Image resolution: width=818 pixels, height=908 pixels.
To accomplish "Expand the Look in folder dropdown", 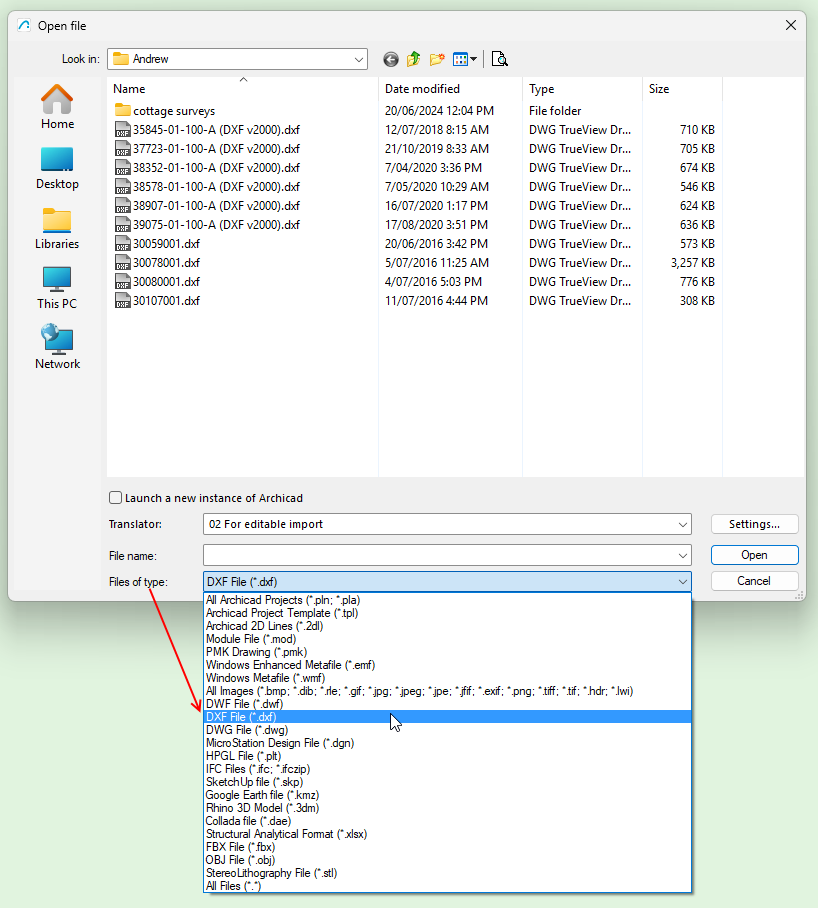I will pos(358,59).
